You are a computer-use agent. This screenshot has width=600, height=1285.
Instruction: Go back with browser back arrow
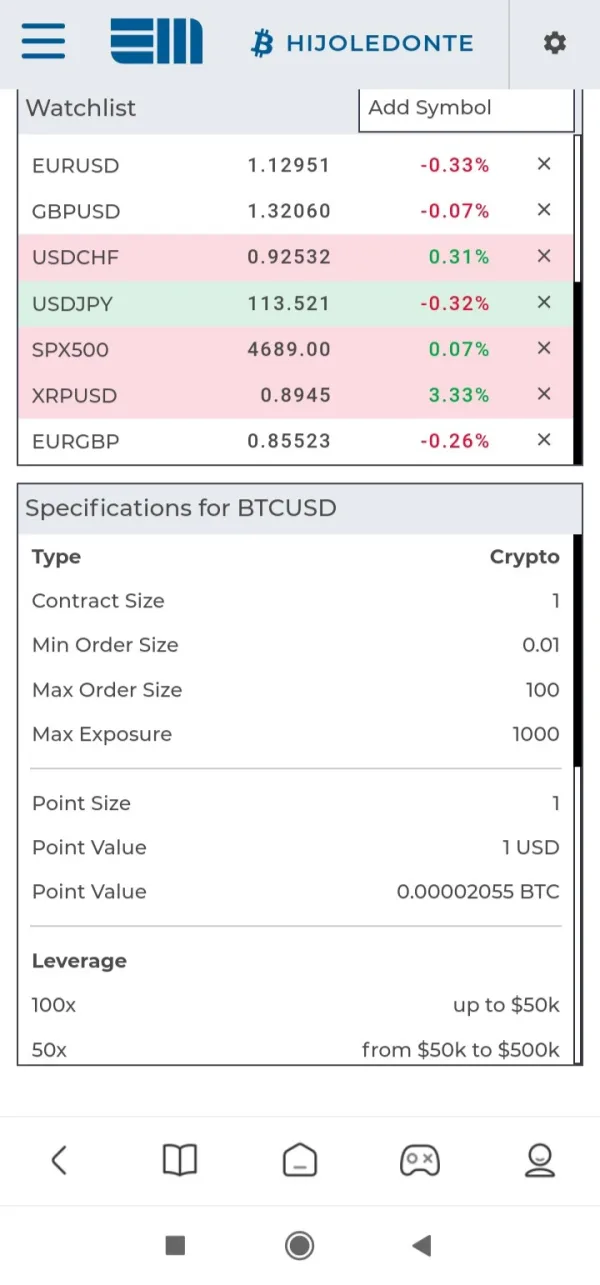59,1160
